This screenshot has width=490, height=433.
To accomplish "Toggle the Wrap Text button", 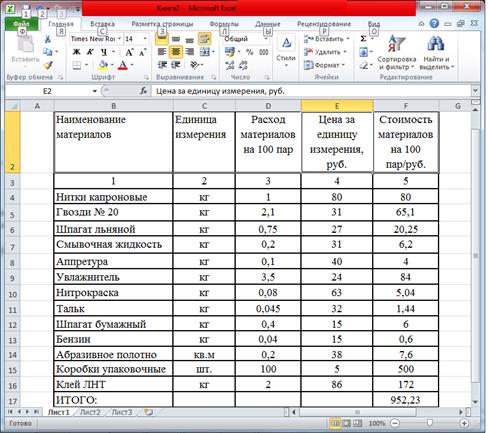I will pos(204,39).
